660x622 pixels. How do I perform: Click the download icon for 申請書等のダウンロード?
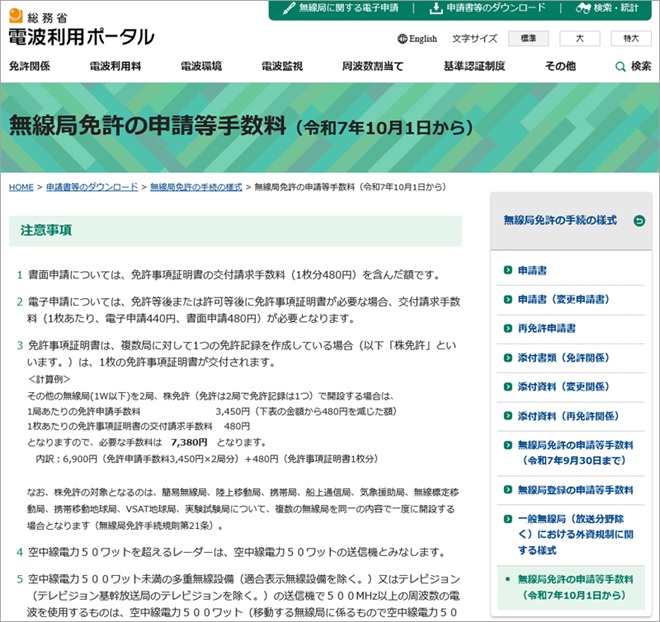coord(436,8)
